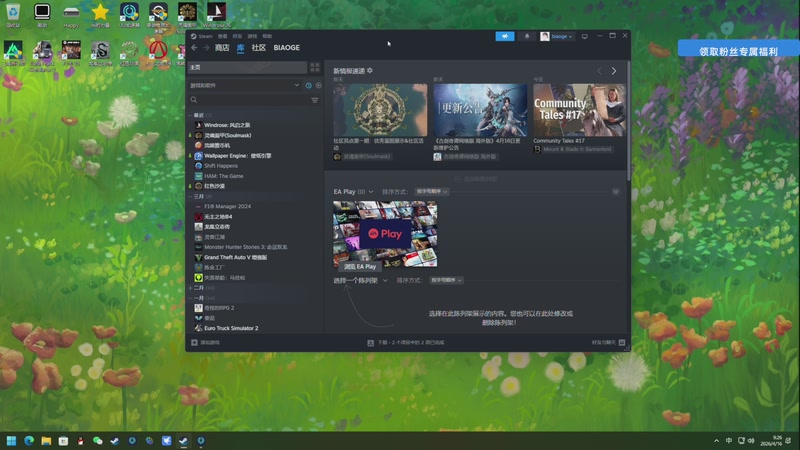Click the library content vertical scrollbar
Image resolution: width=800 pixels, height=450 pixels.
point(629,122)
